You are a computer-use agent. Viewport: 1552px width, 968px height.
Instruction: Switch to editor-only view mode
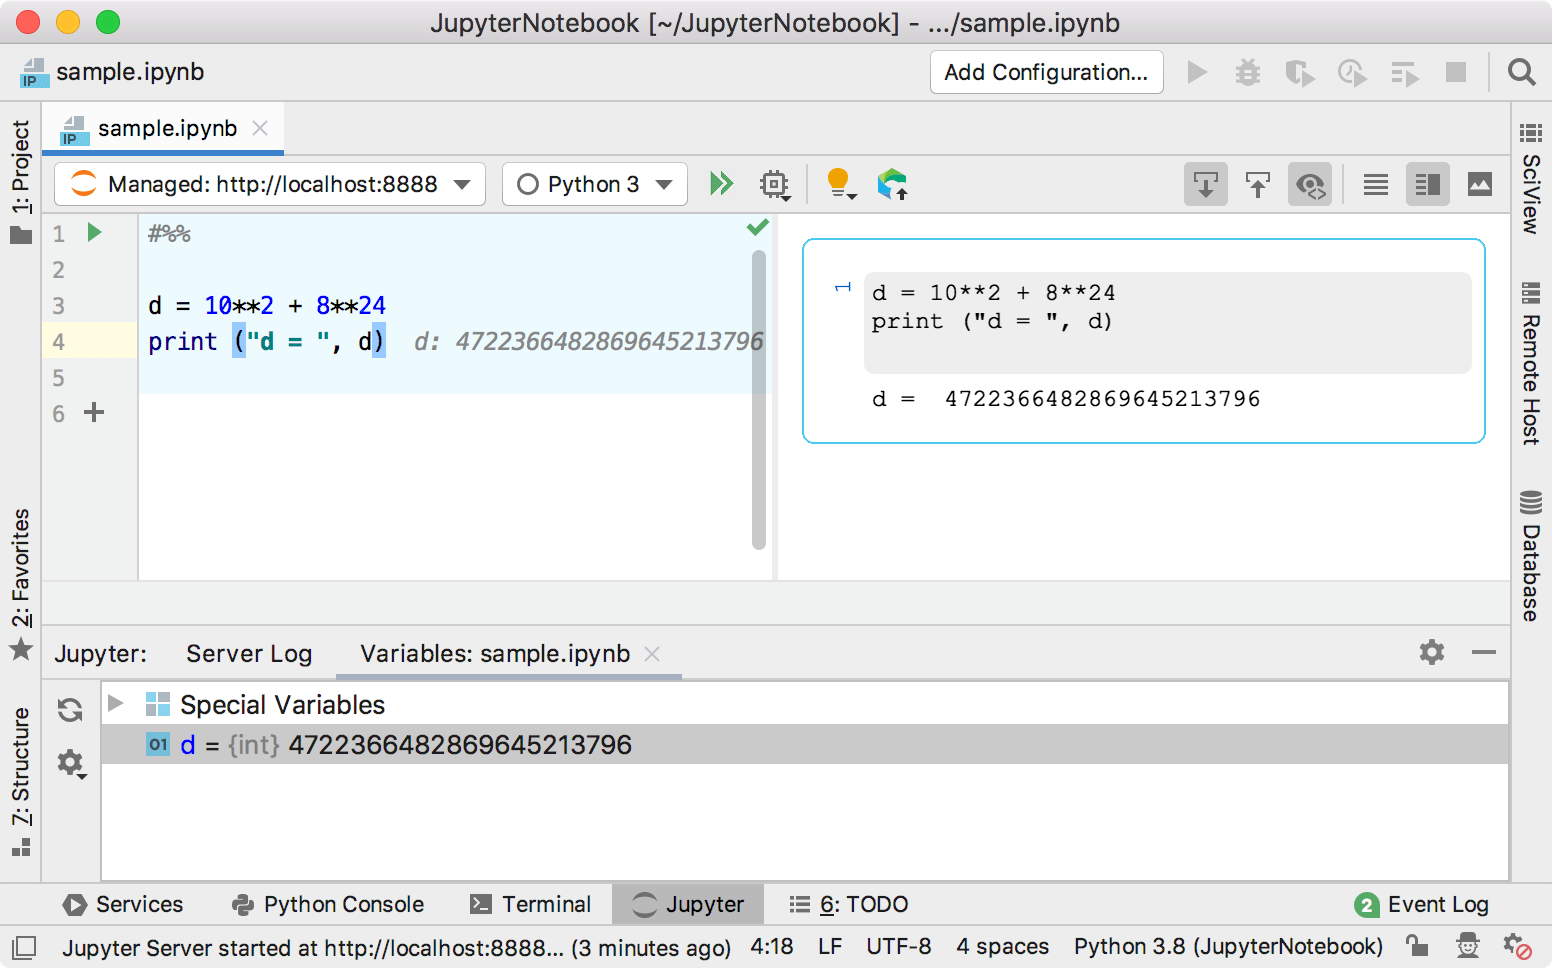(1376, 184)
